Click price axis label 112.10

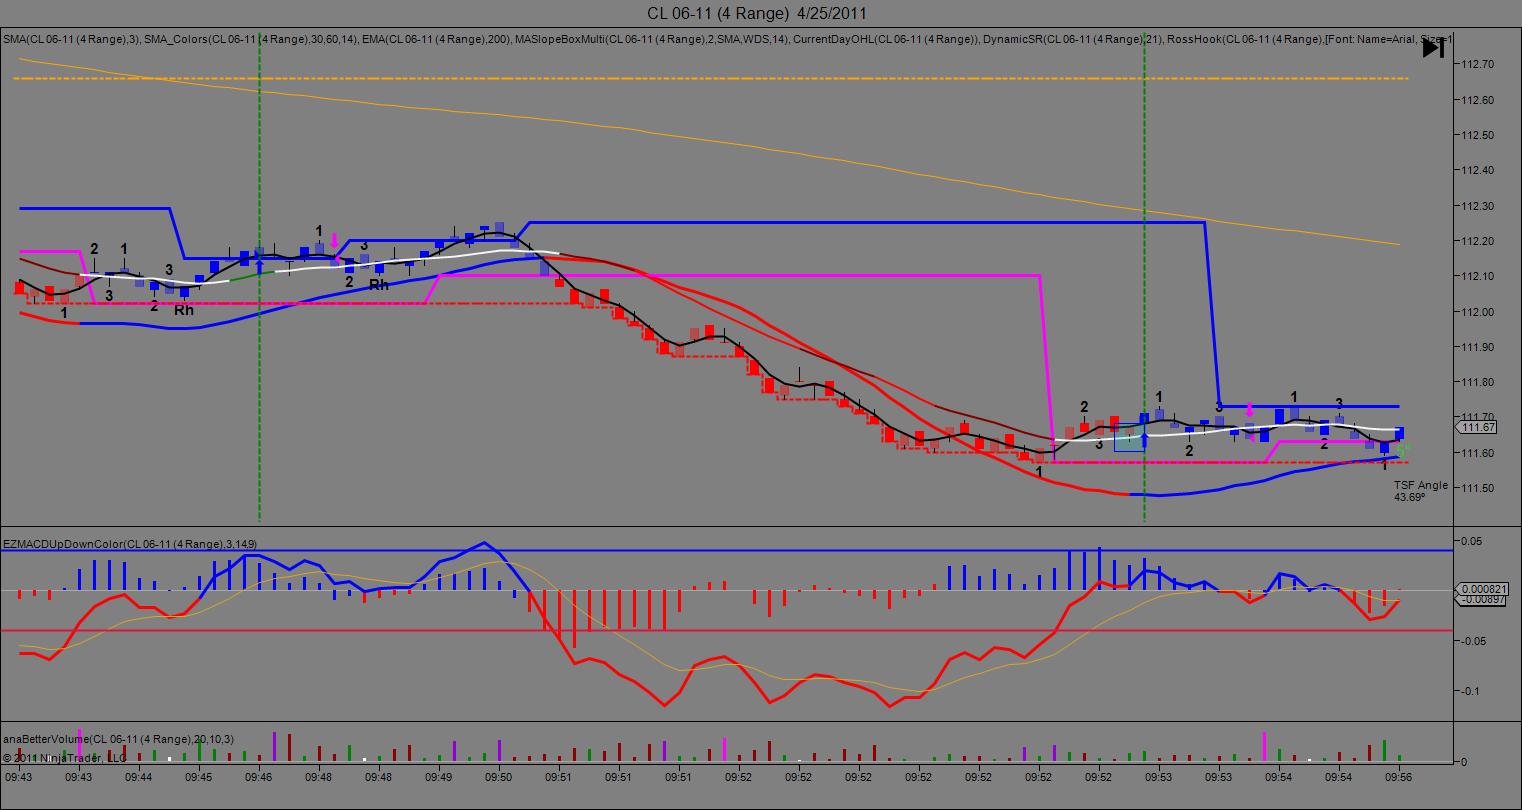(x=1477, y=276)
